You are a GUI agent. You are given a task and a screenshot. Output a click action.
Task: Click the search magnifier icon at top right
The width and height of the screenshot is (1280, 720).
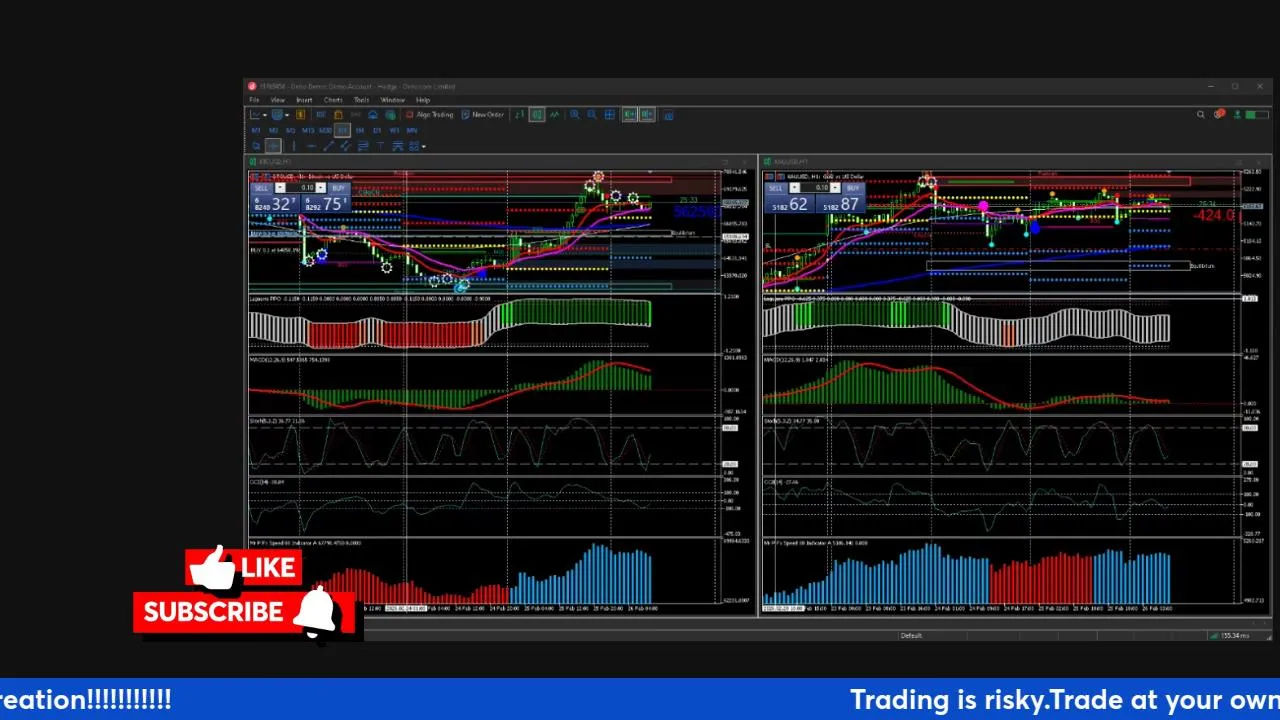click(1201, 115)
